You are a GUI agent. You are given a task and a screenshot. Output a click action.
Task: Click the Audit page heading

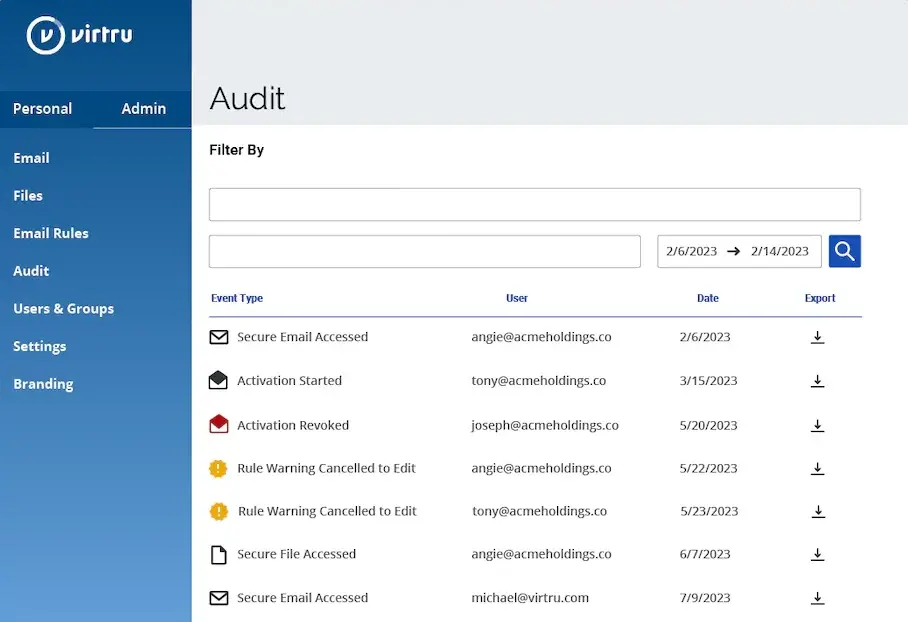247,98
